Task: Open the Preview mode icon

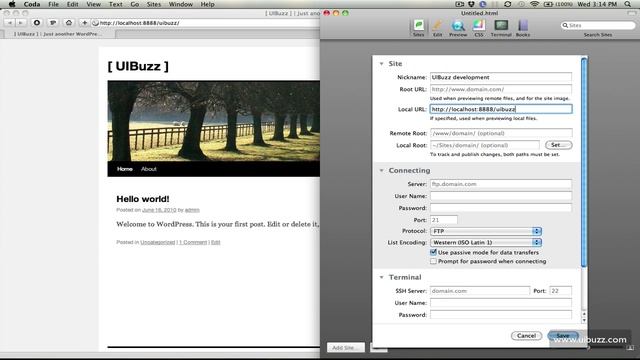Action: [458, 28]
